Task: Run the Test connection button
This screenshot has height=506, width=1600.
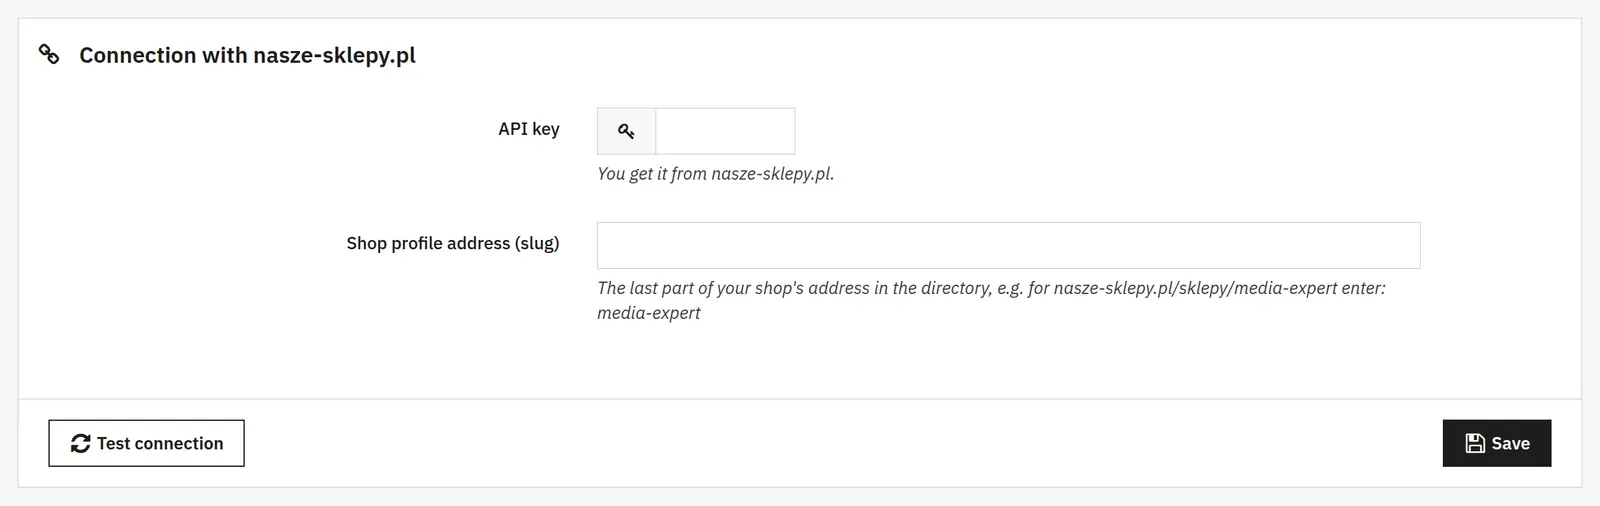Action: [146, 443]
